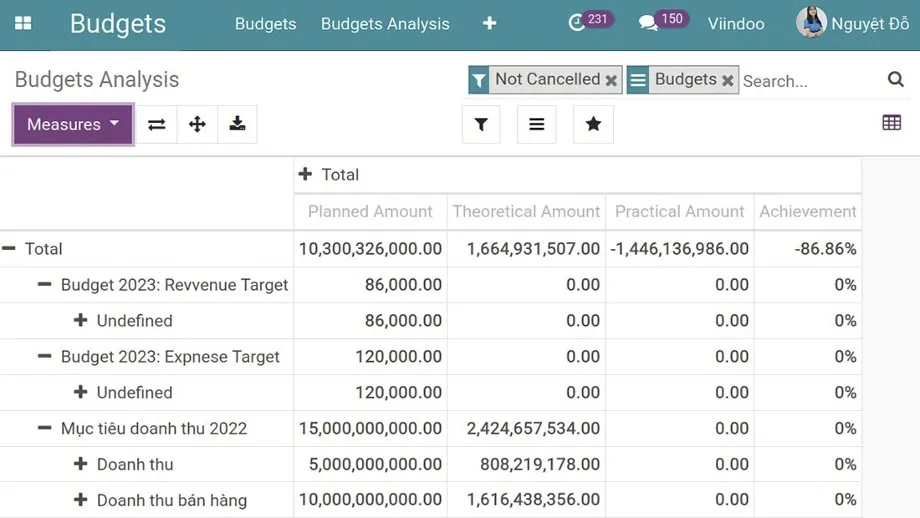Viewport: 920px width, 518px height.
Task: Open the Group By bars button
Action: (537, 124)
